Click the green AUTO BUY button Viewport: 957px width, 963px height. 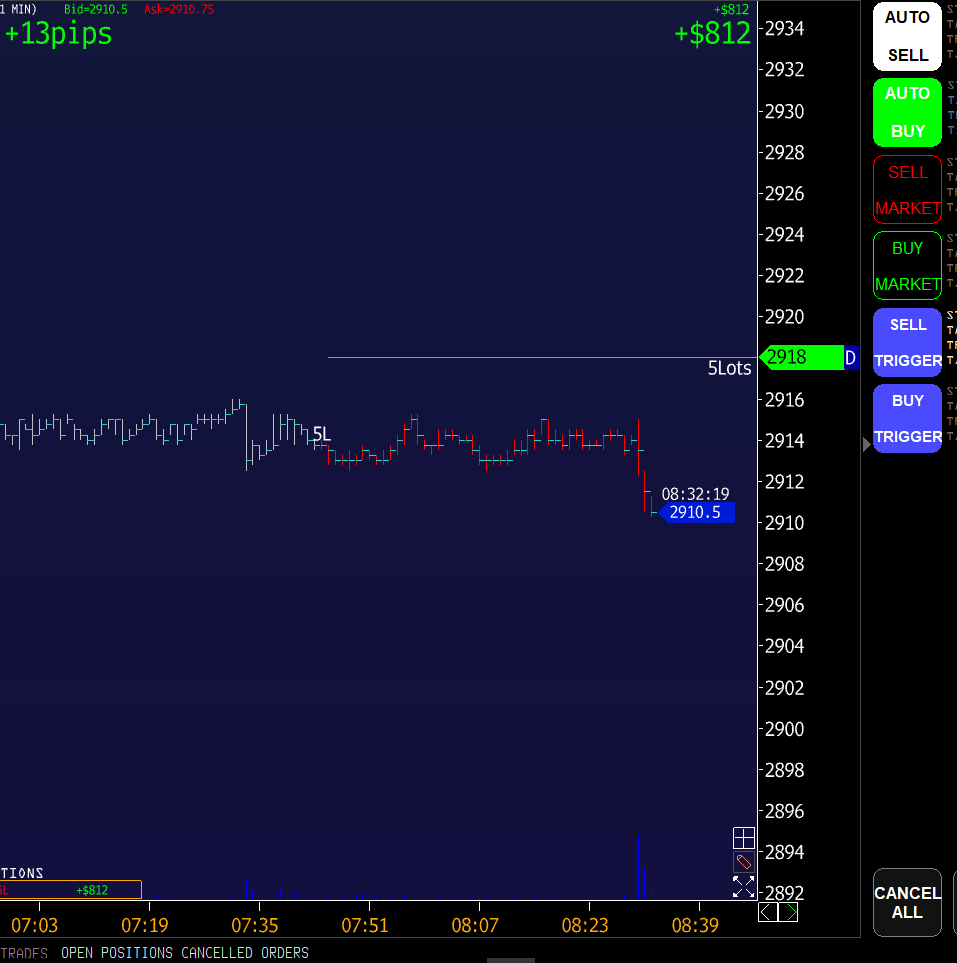coord(907,112)
